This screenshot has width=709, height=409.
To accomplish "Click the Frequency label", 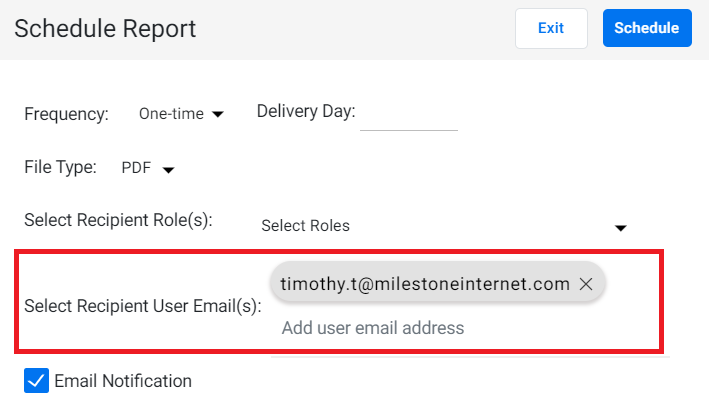I will (x=66, y=114).
